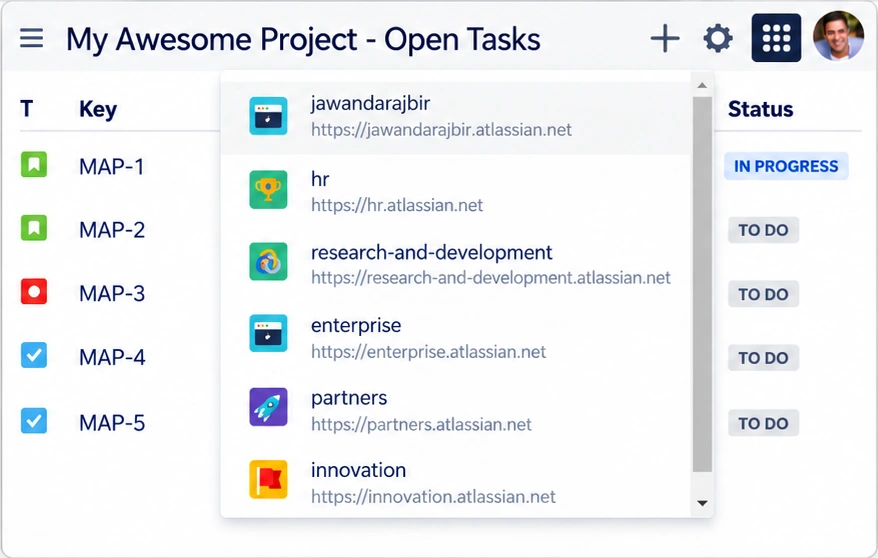Open issue MAP-2

tap(112, 229)
